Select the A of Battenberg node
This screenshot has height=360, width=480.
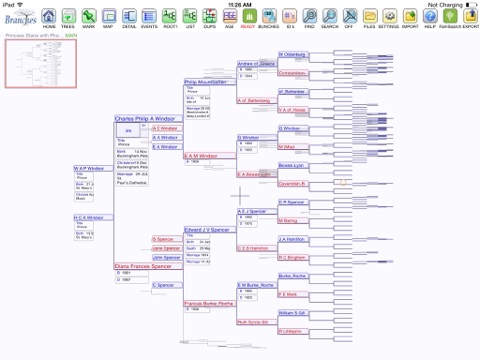coord(257,100)
